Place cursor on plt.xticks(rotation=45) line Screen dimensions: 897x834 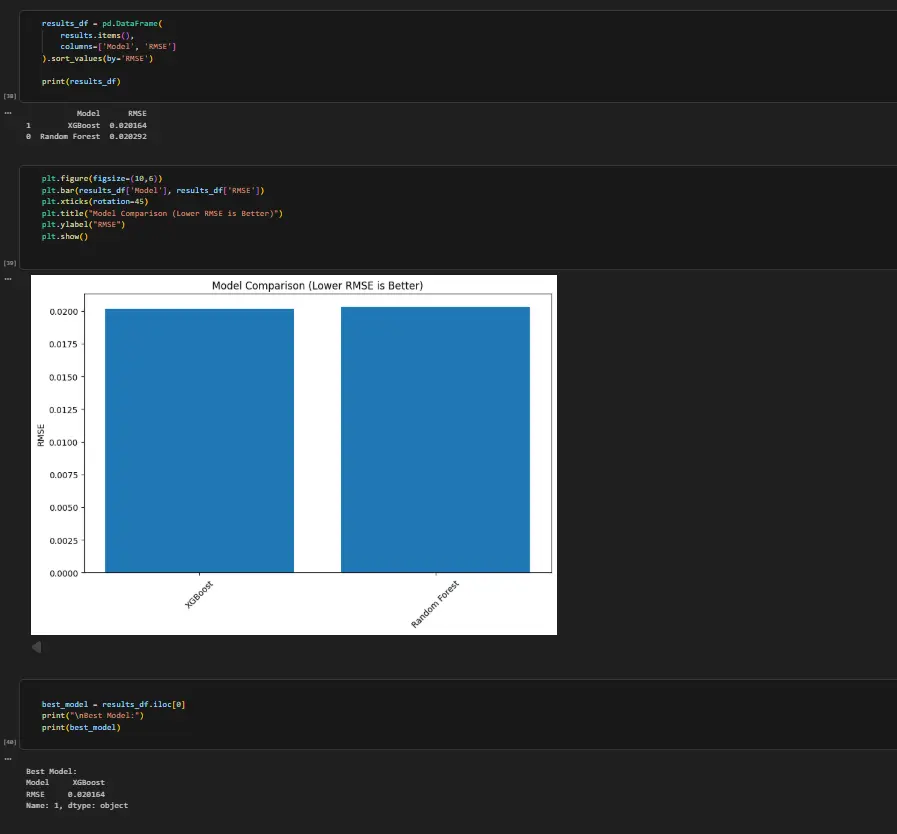click(x=94, y=201)
